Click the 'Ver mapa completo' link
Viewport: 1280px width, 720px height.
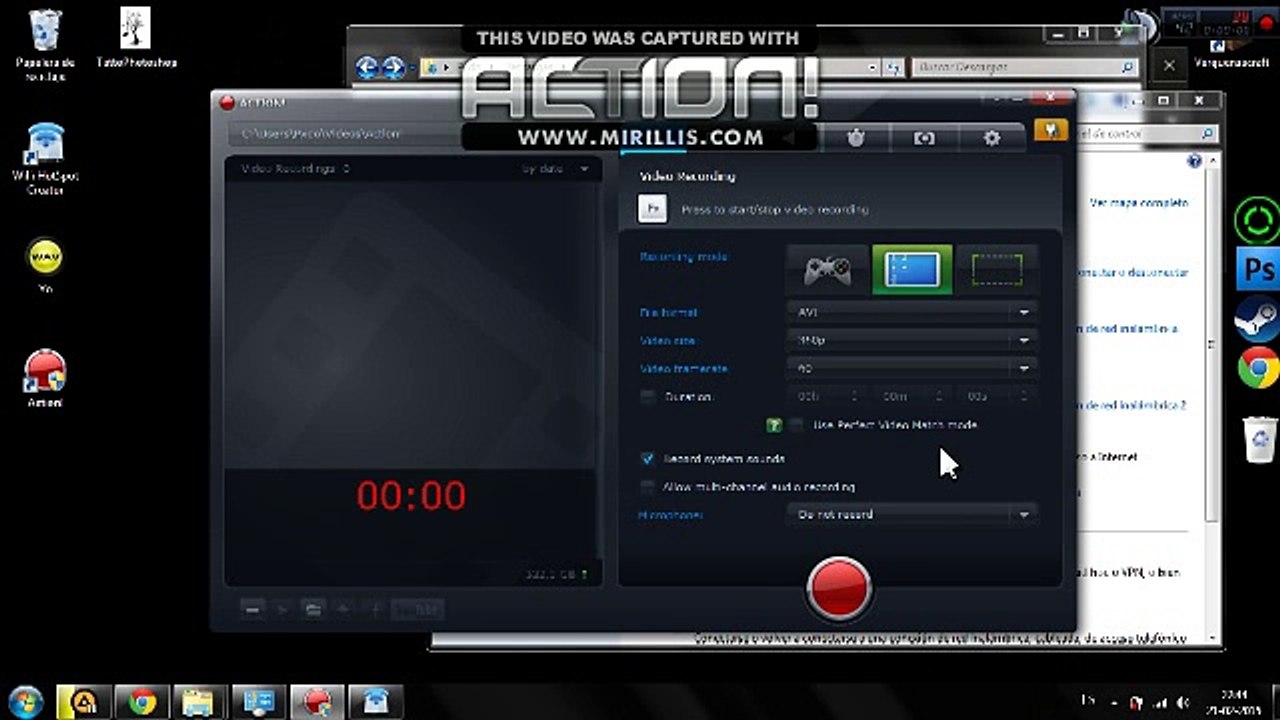pyautogui.click(x=1139, y=202)
